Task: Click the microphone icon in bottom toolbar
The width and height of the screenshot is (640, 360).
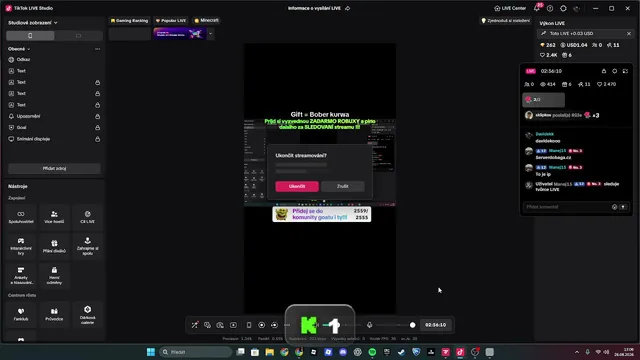Action: tap(369, 325)
